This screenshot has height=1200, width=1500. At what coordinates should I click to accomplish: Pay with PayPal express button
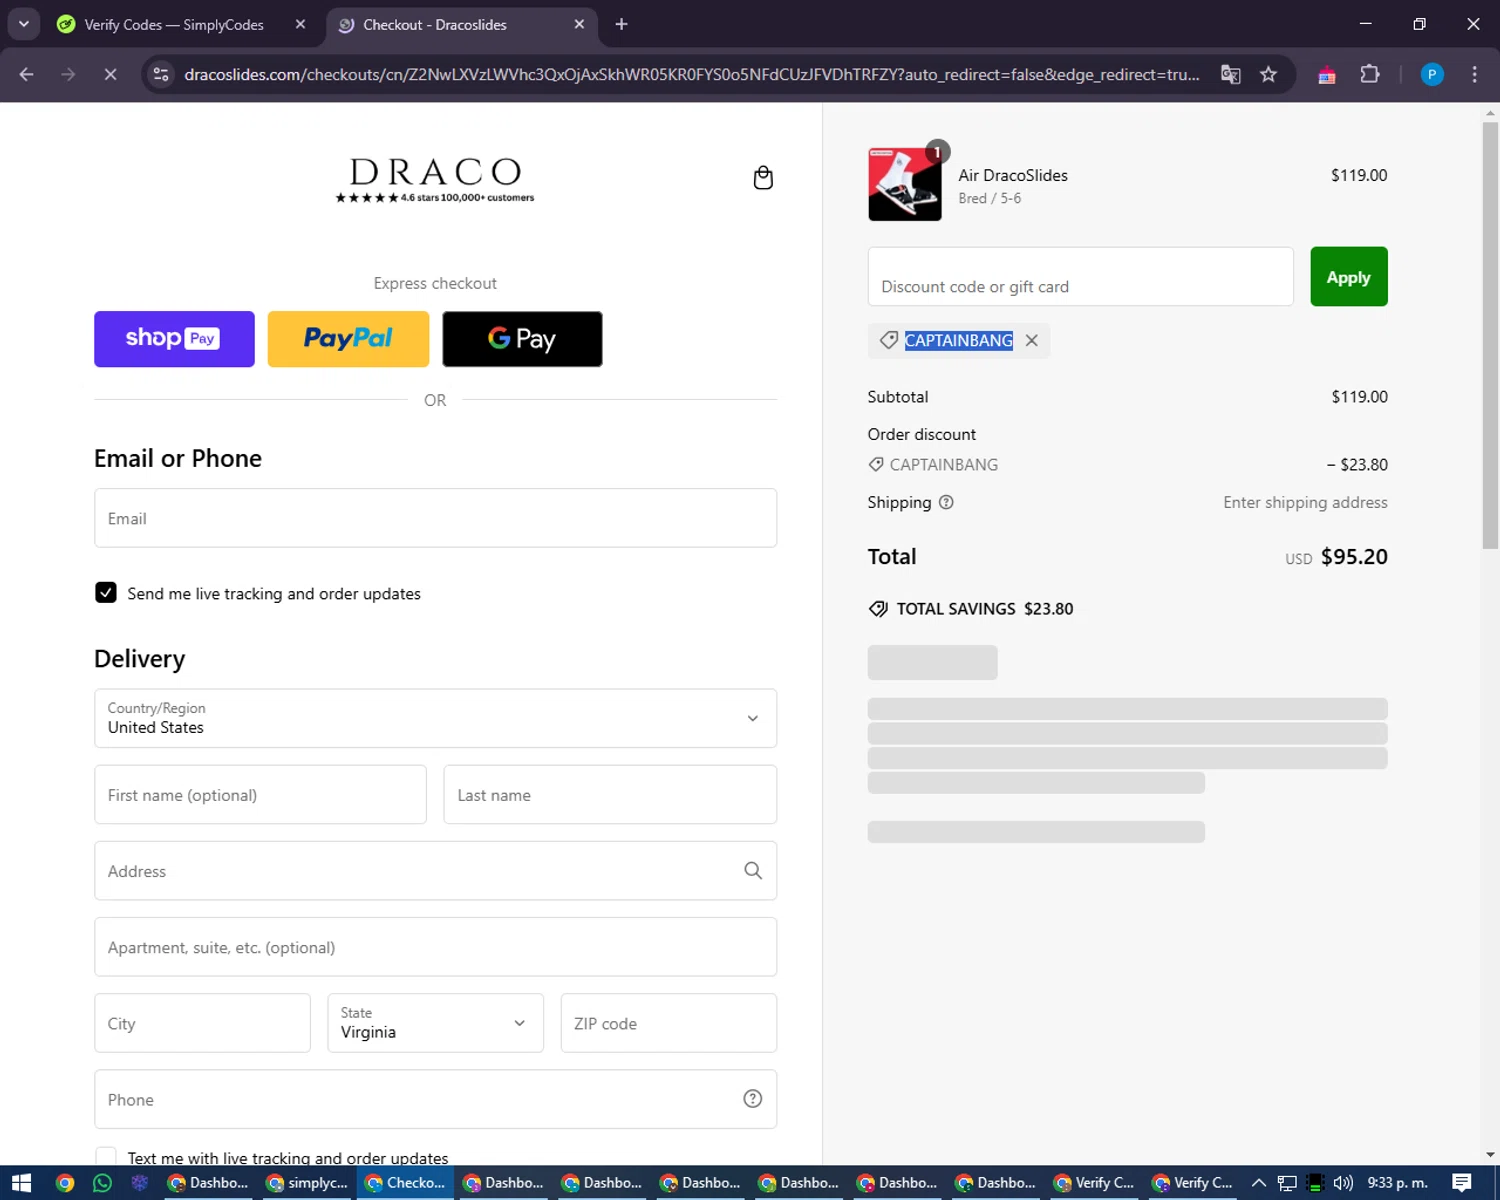tap(348, 339)
